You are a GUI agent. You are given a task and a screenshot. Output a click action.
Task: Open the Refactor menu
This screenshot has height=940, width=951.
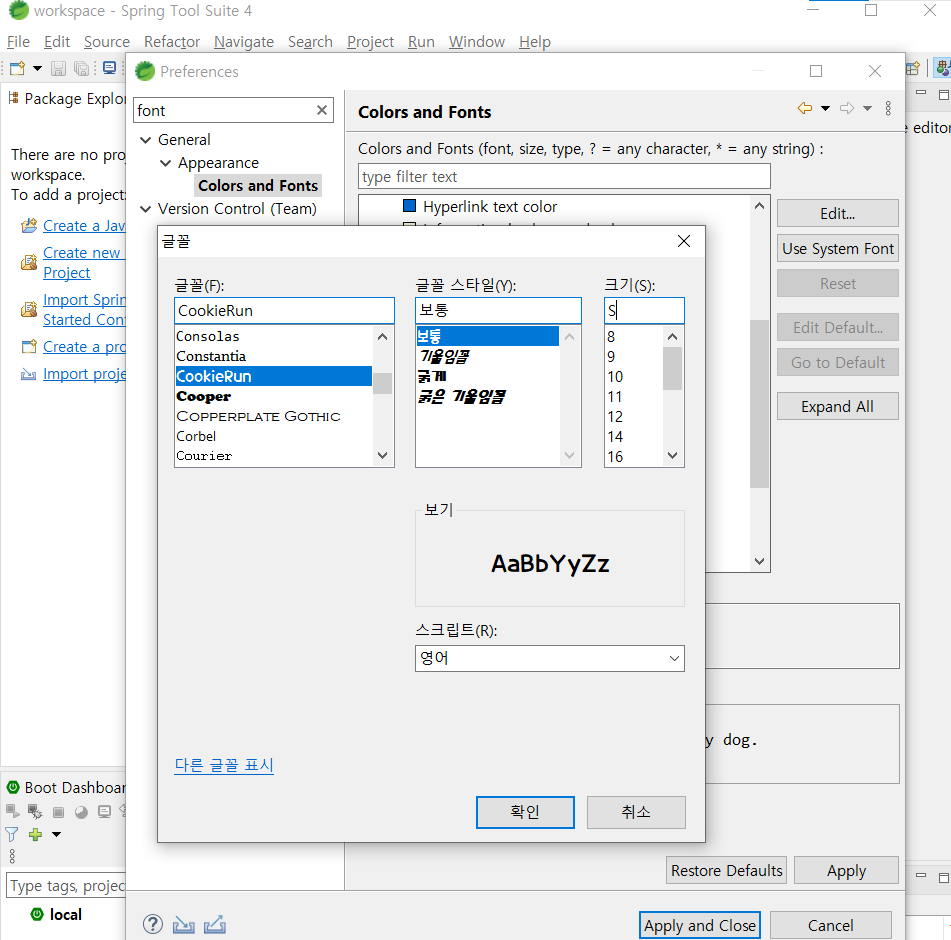[172, 42]
